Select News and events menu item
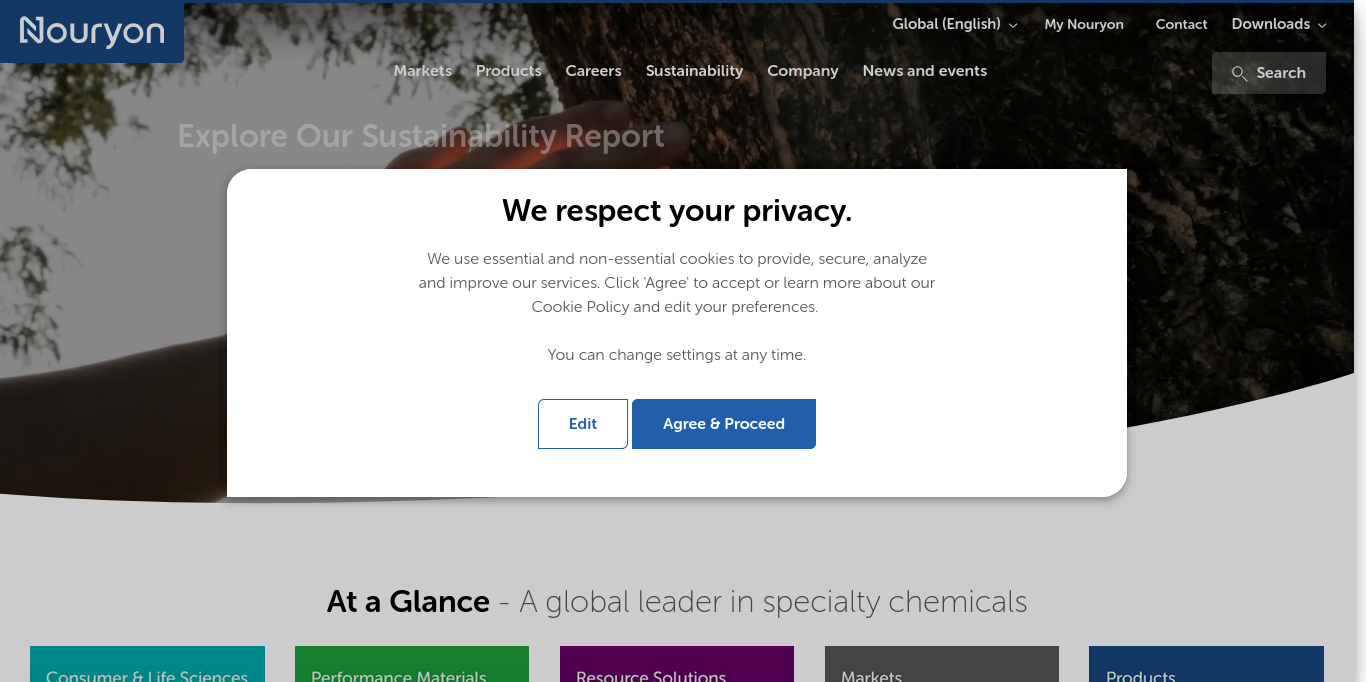 pyautogui.click(x=924, y=71)
